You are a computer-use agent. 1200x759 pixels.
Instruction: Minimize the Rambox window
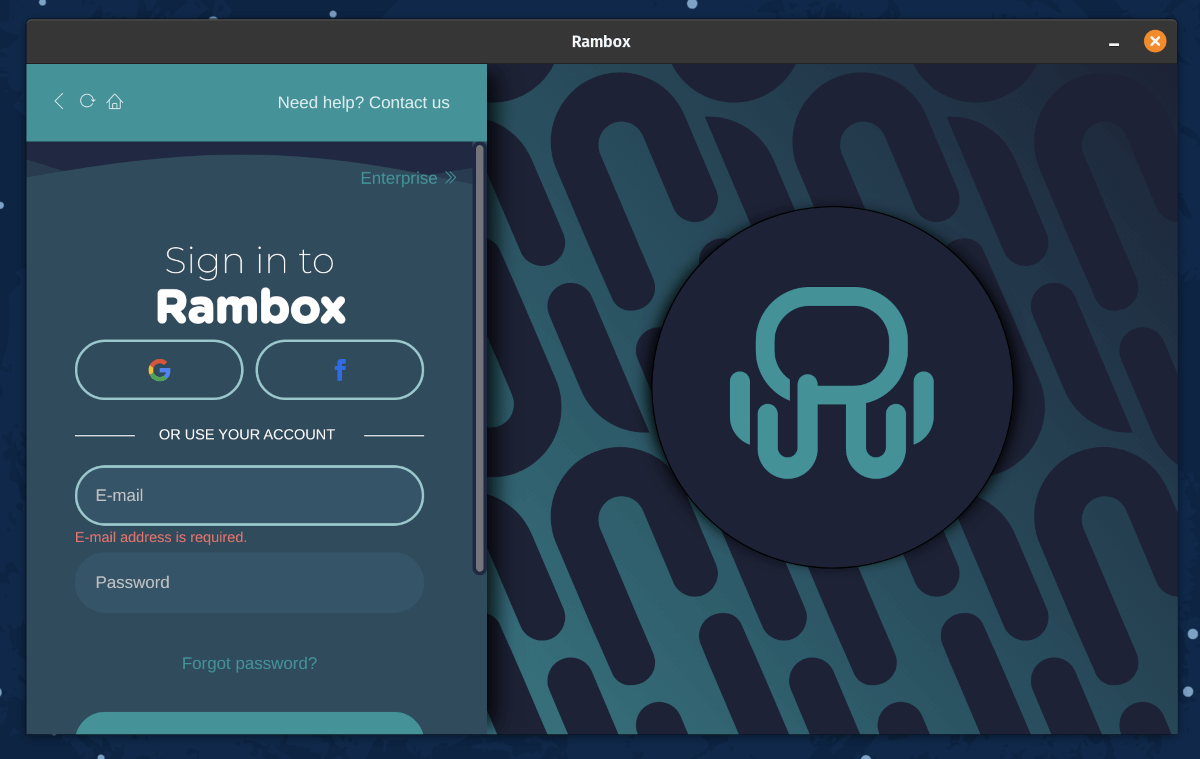pos(1114,42)
